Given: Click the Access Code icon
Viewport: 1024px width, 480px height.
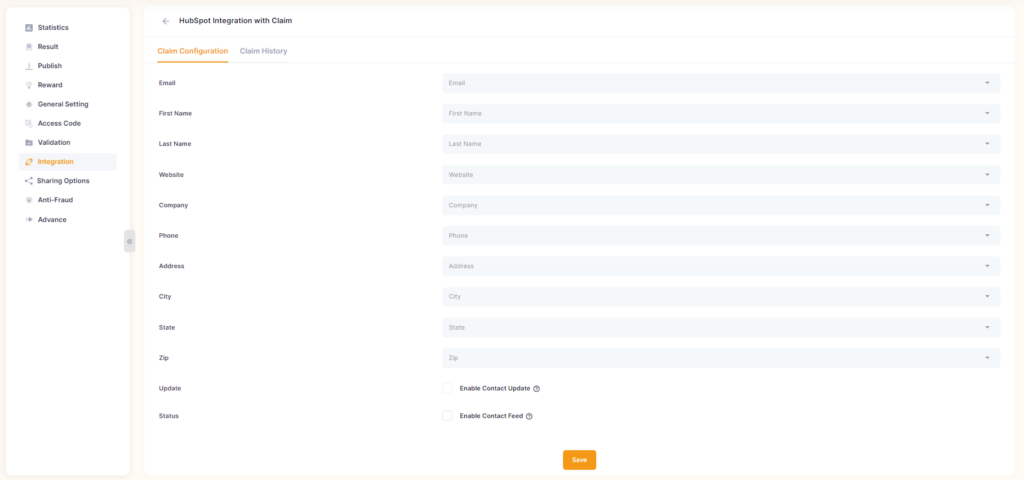Looking at the screenshot, I should pyautogui.click(x=29, y=123).
